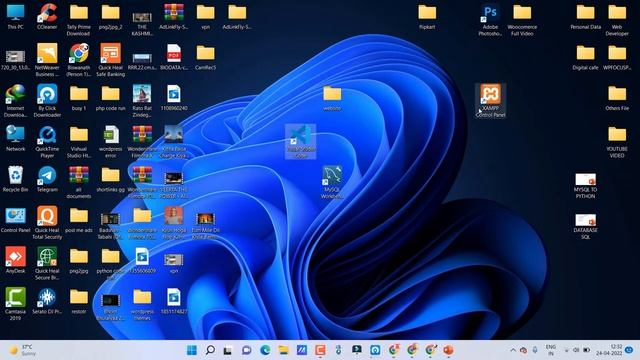Screen dimensions: 640x360
Task: Open the weather widget showing 37°C
Action: pos(23,350)
